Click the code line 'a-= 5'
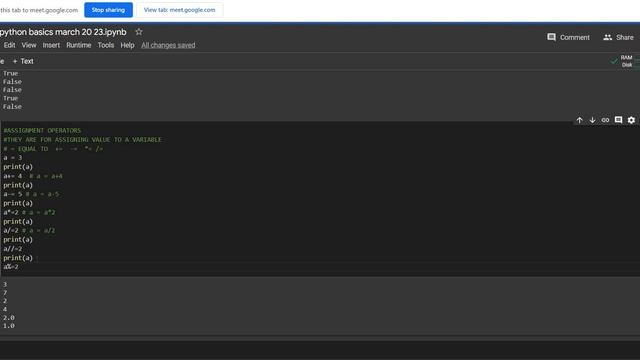Image resolution: width=640 pixels, height=360 pixels. pos(13,194)
